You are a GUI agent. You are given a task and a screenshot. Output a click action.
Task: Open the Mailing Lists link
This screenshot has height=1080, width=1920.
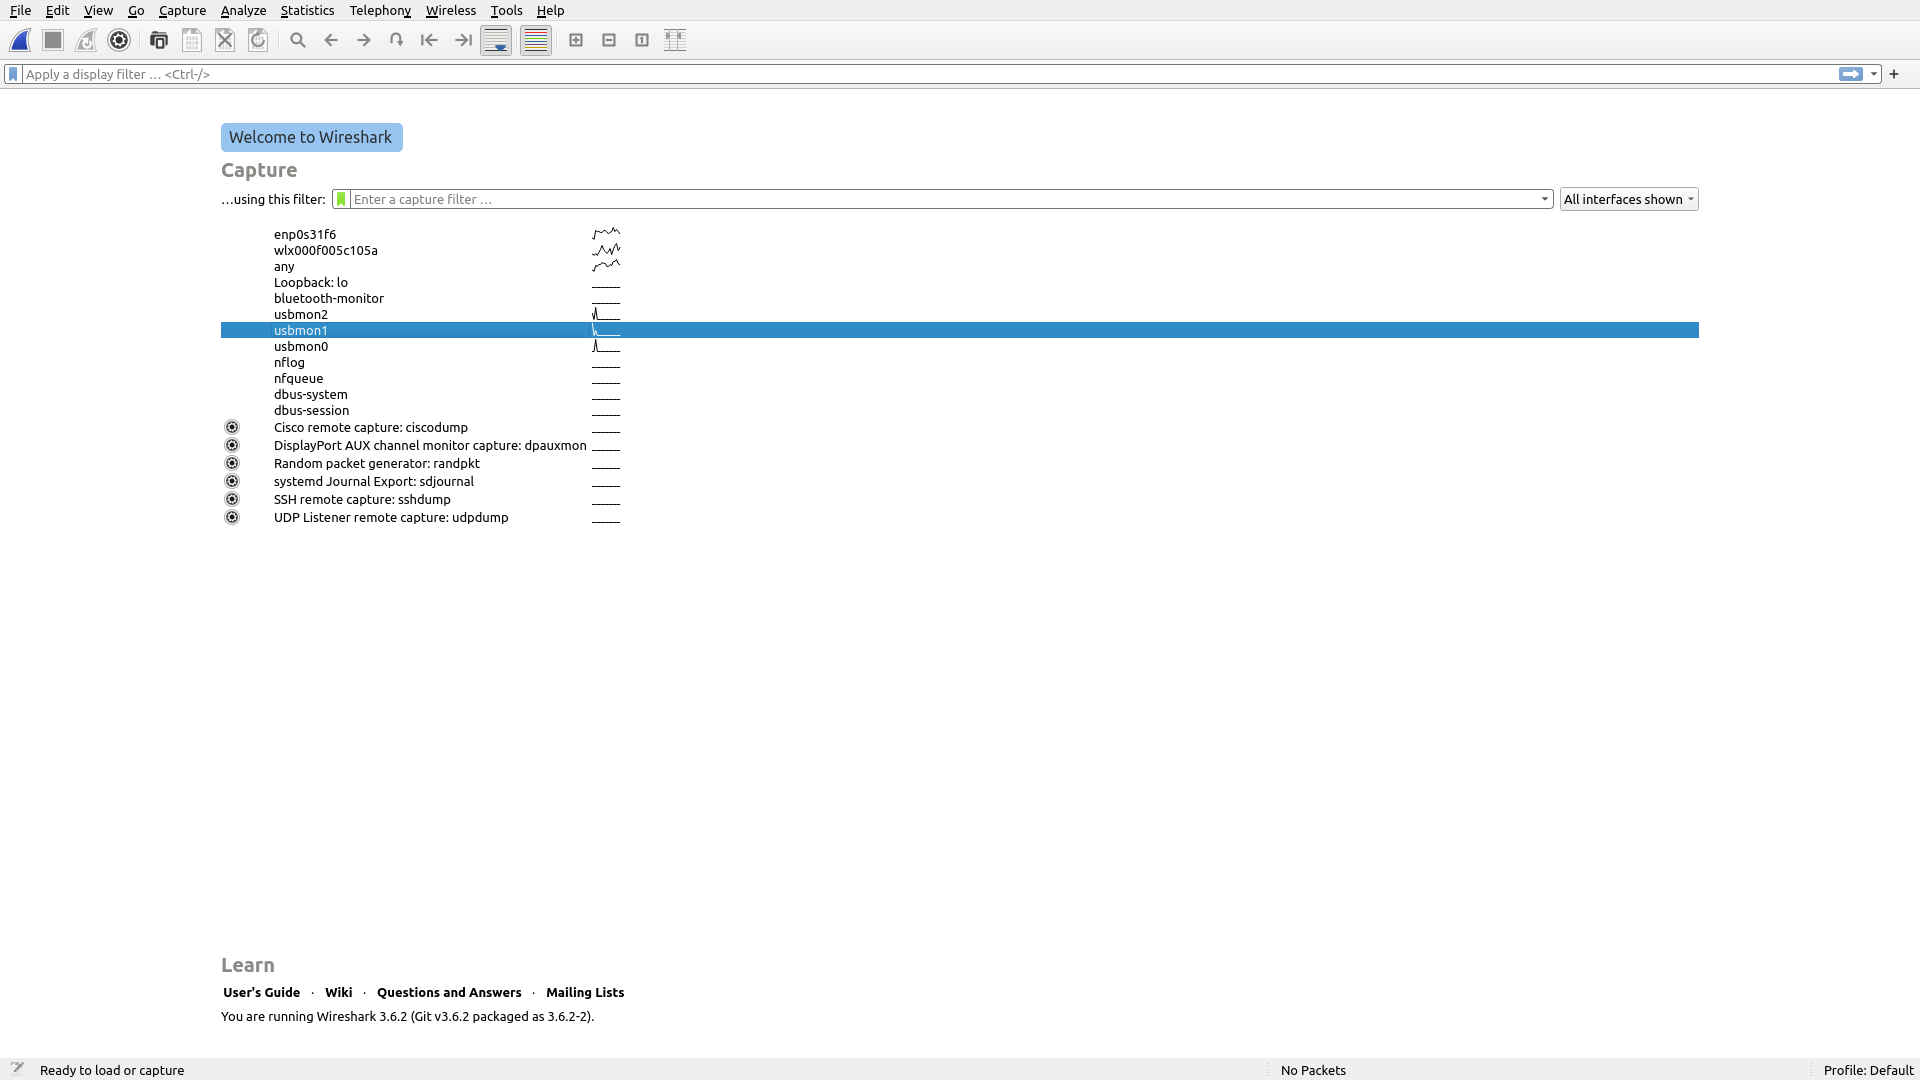click(585, 992)
